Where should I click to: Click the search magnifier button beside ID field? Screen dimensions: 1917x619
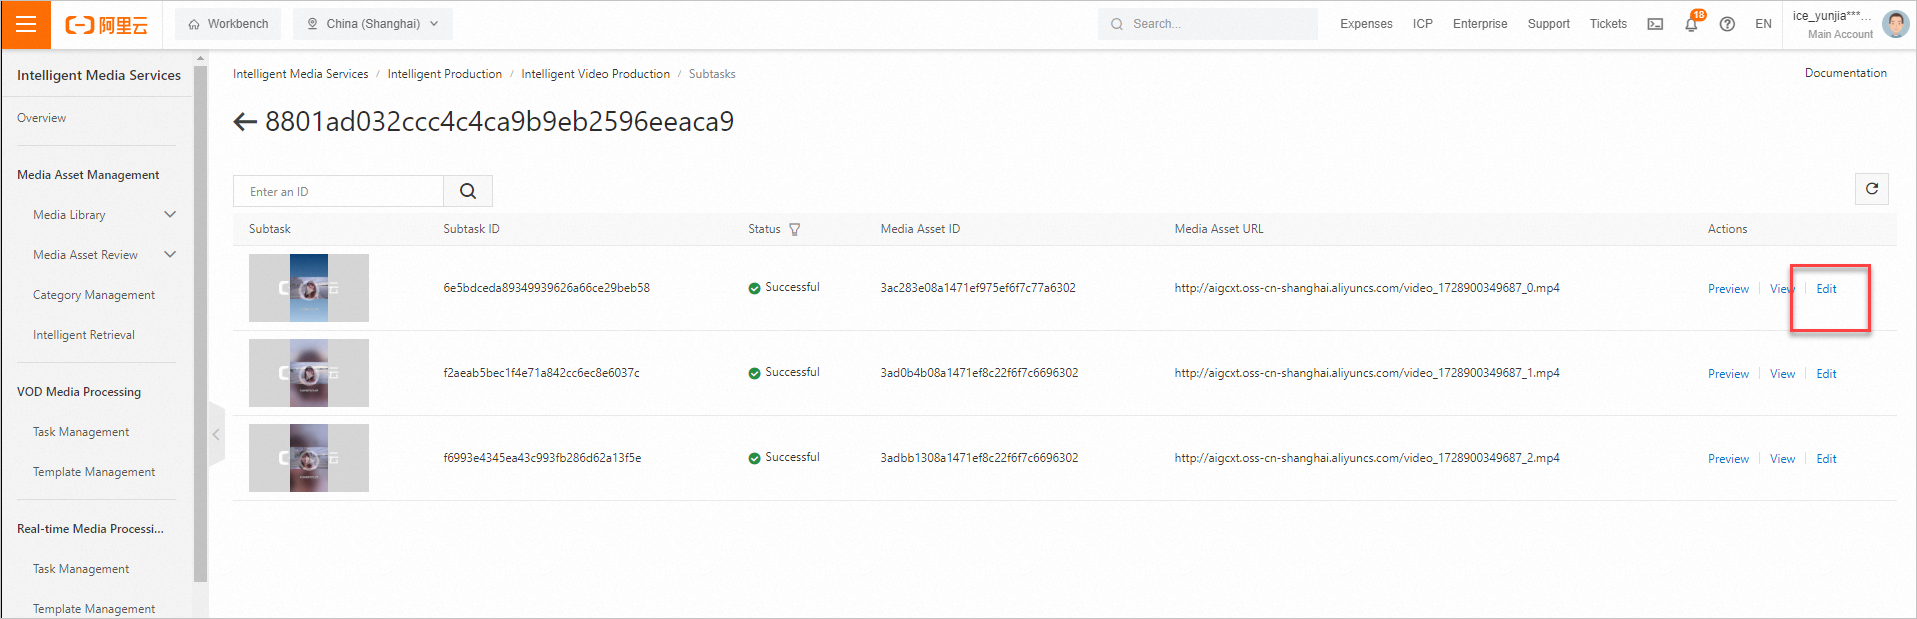pyautogui.click(x=468, y=191)
